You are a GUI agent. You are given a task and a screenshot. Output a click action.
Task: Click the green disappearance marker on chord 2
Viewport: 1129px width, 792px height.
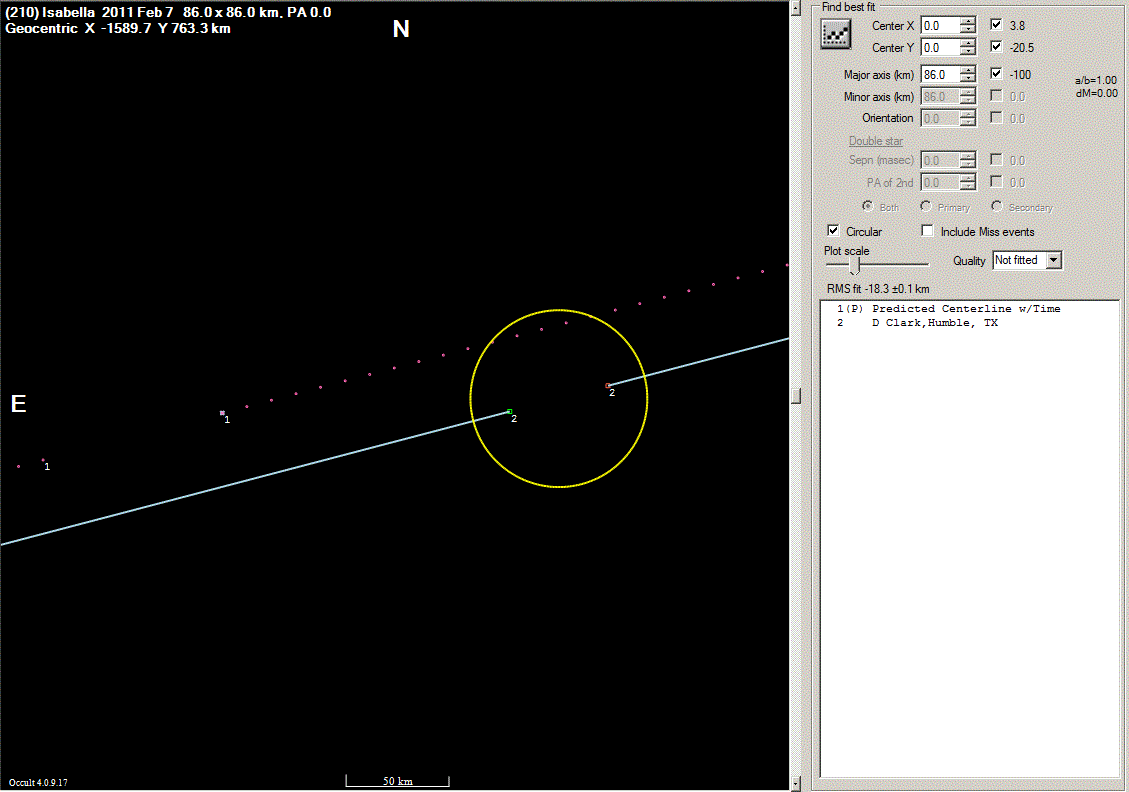(x=510, y=412)
